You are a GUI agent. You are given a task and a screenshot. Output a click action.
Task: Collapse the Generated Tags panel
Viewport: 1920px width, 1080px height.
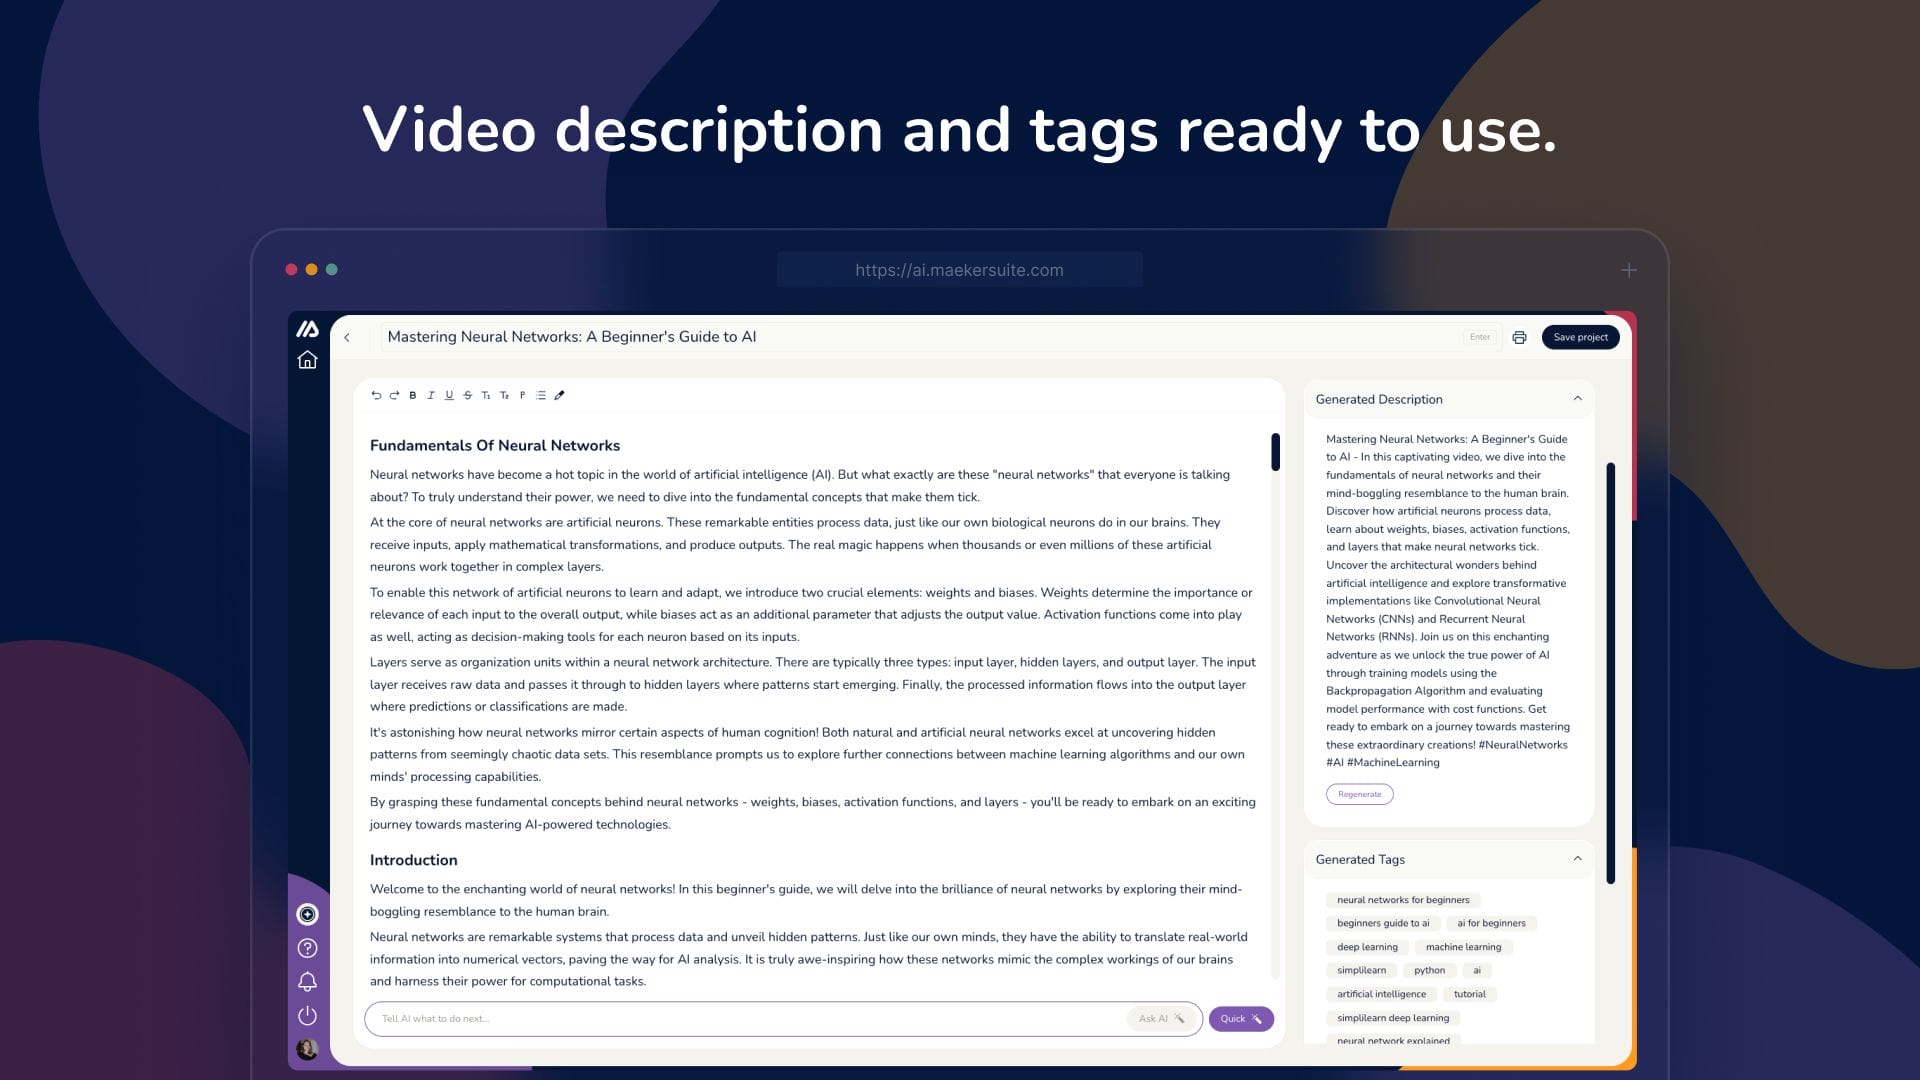tap(1577, 859)
